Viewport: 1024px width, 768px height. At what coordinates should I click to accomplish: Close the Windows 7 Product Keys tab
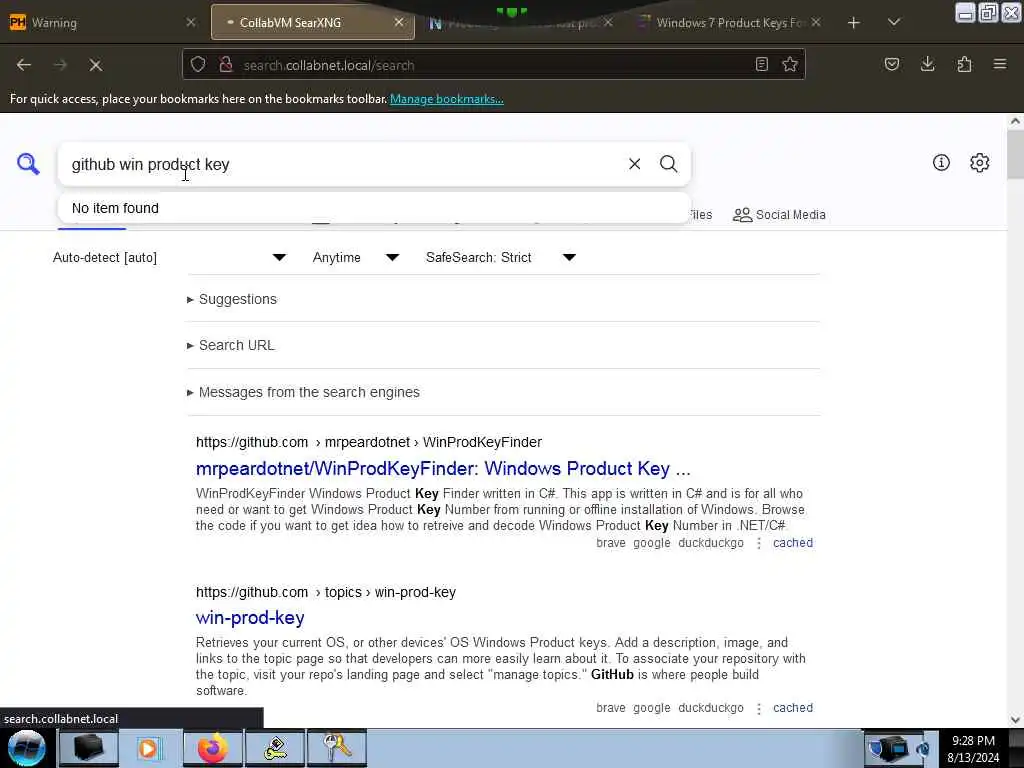(816, 22)
